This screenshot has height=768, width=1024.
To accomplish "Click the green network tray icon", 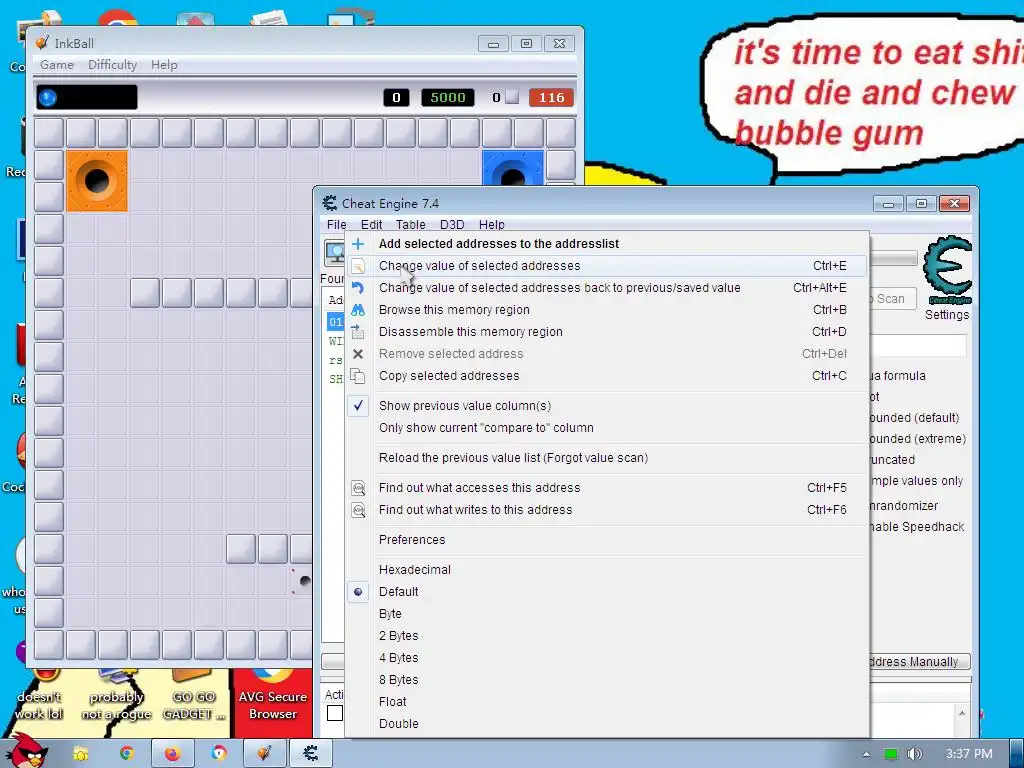I will pos(890,754).
